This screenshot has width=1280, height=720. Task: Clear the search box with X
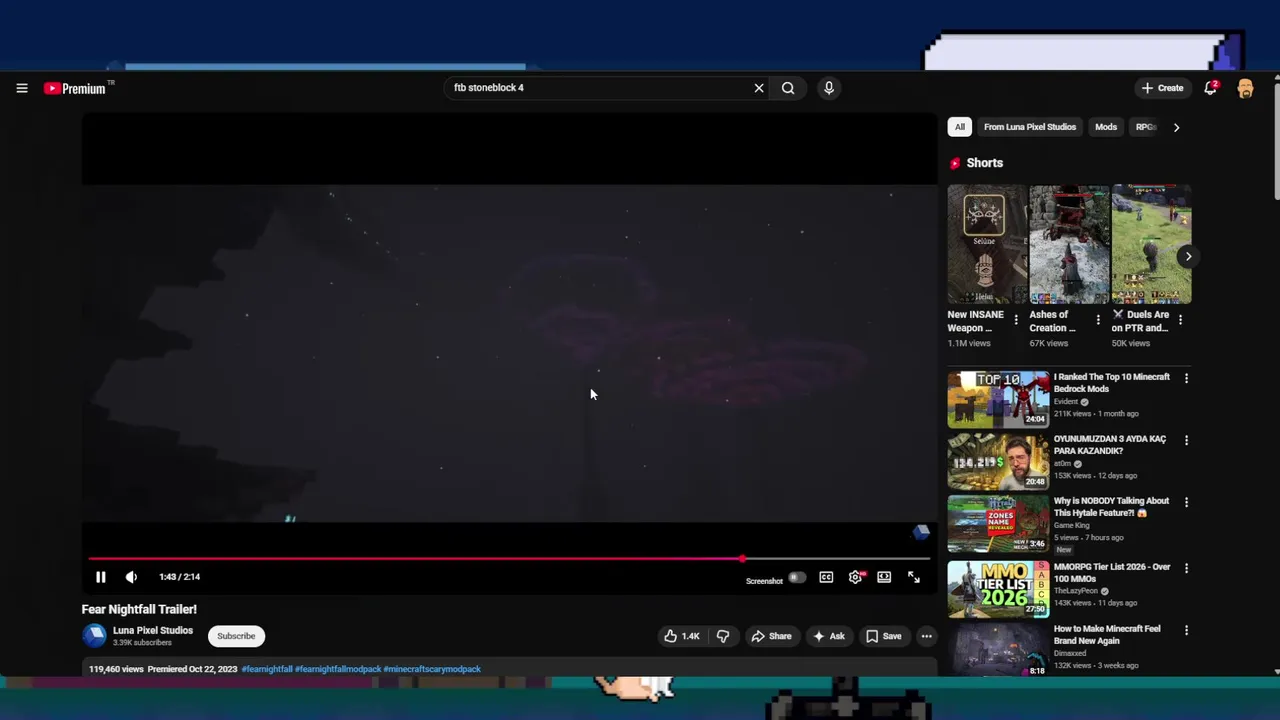tap(759, 88)
